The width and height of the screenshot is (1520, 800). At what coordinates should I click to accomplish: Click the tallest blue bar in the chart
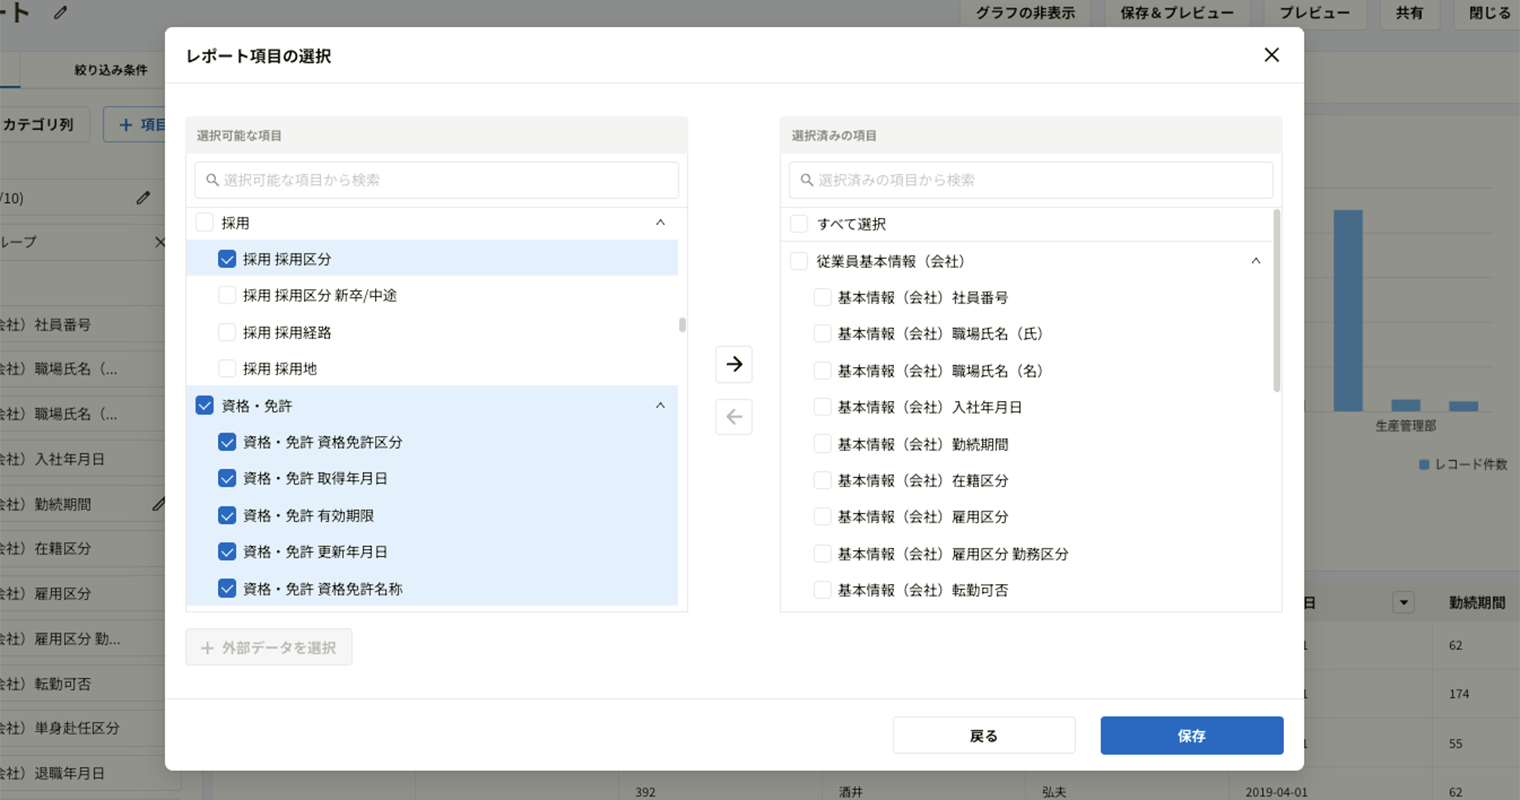[1348, 310]
